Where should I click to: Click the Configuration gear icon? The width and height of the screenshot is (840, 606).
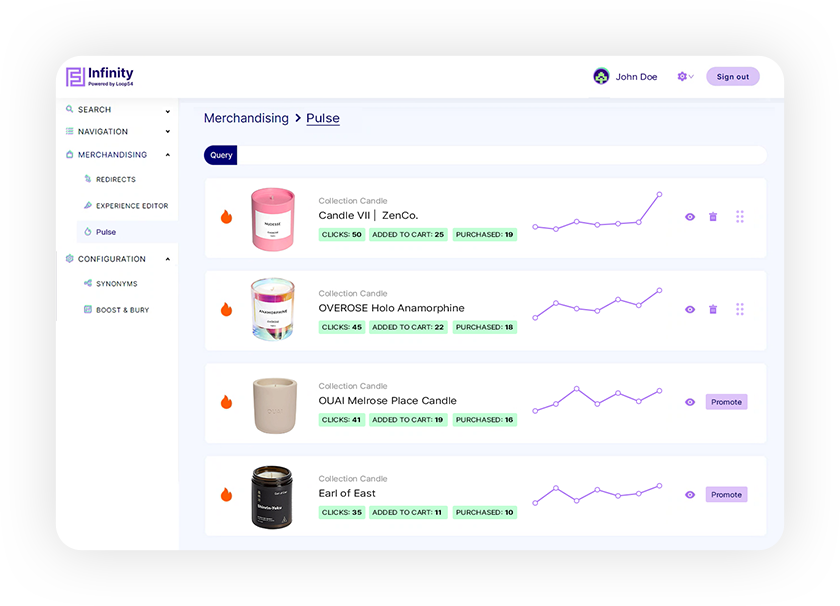[x=69, y=258]
